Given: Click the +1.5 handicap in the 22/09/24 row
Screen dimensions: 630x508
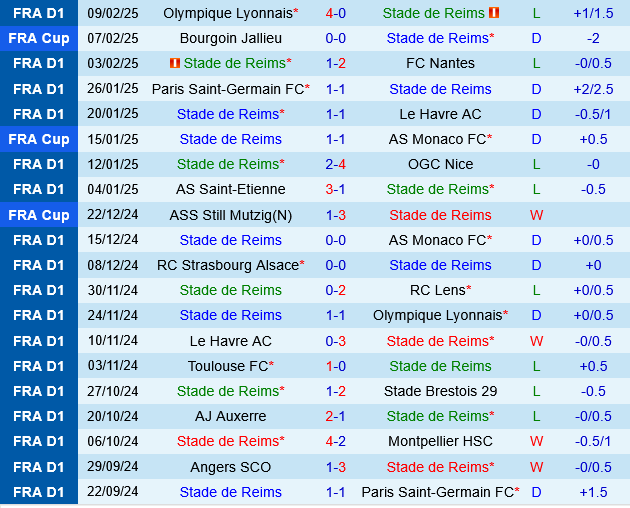Looking at the screenshot, I should click(593, 492).
